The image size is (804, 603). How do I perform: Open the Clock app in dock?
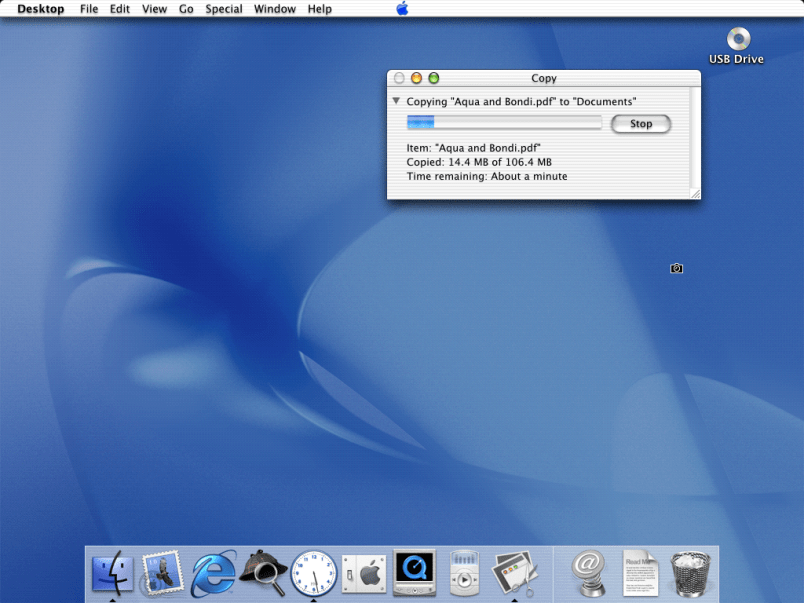[x=313, y=574]
